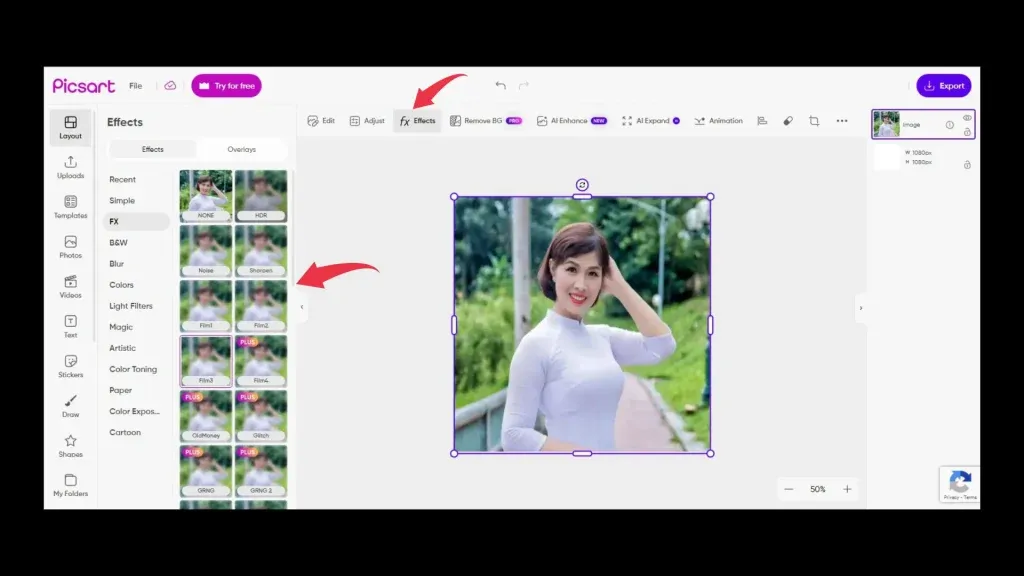Viewport: 1024px width, 576px height.
Task: Open the fx Effects tool
Action: pos(417,121)
